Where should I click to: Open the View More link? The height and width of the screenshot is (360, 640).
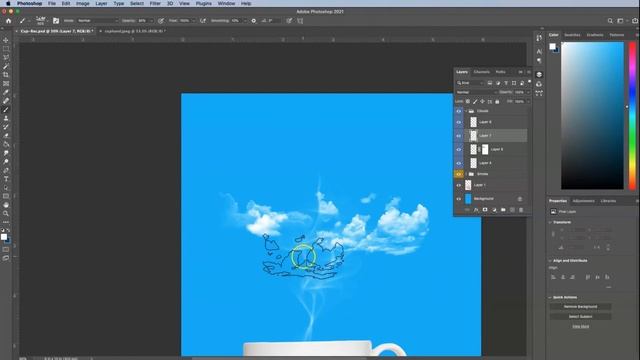[x=580, y=327]
